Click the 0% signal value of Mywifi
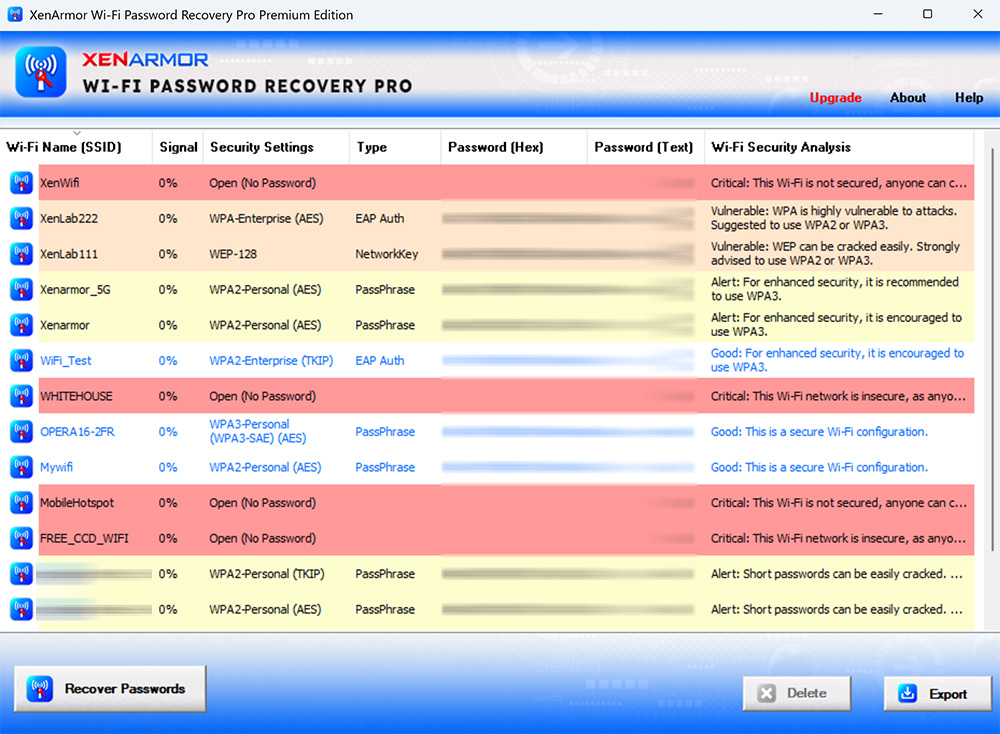 tap(168, 467)
